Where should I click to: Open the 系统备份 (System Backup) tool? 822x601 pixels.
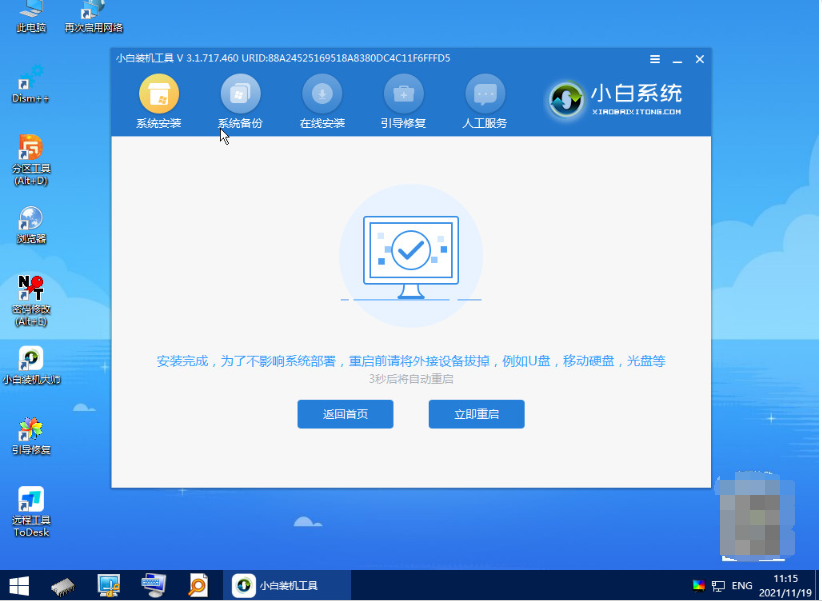241,99
